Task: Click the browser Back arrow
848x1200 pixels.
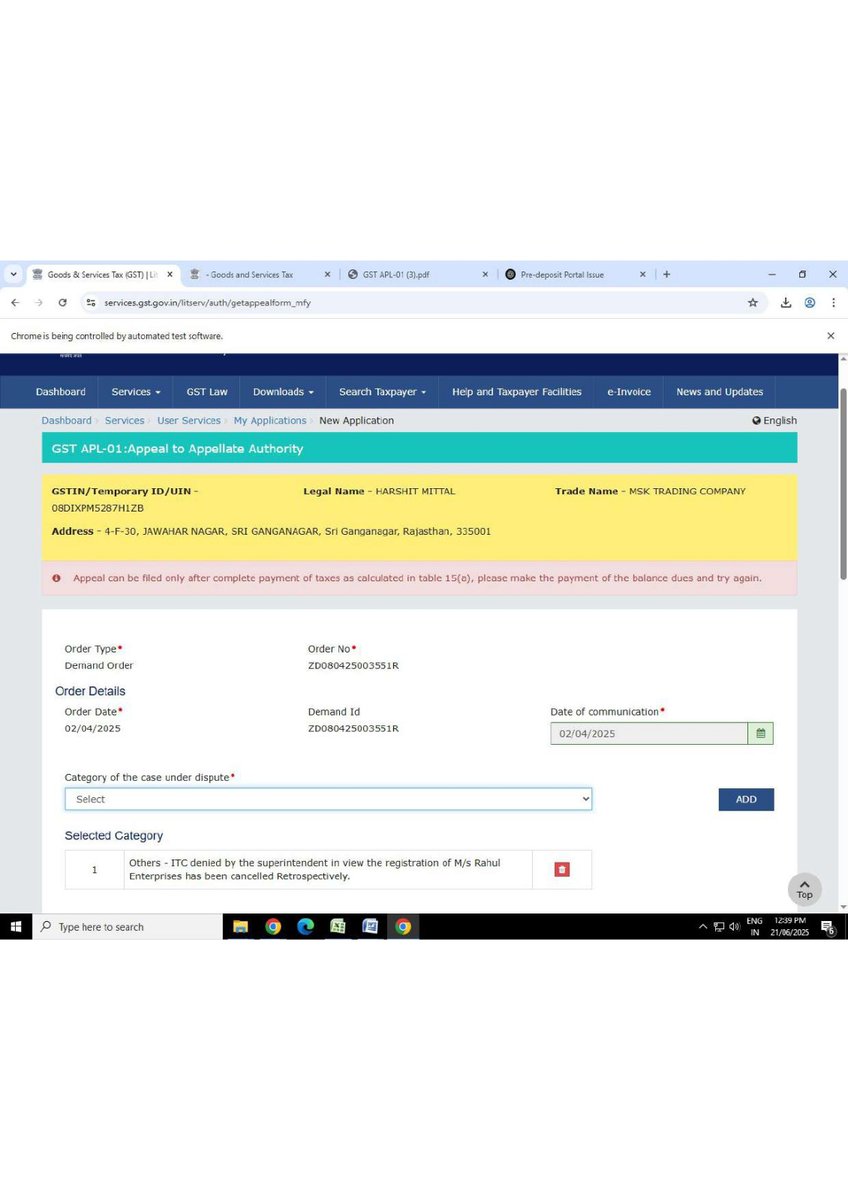Action: 15,302
